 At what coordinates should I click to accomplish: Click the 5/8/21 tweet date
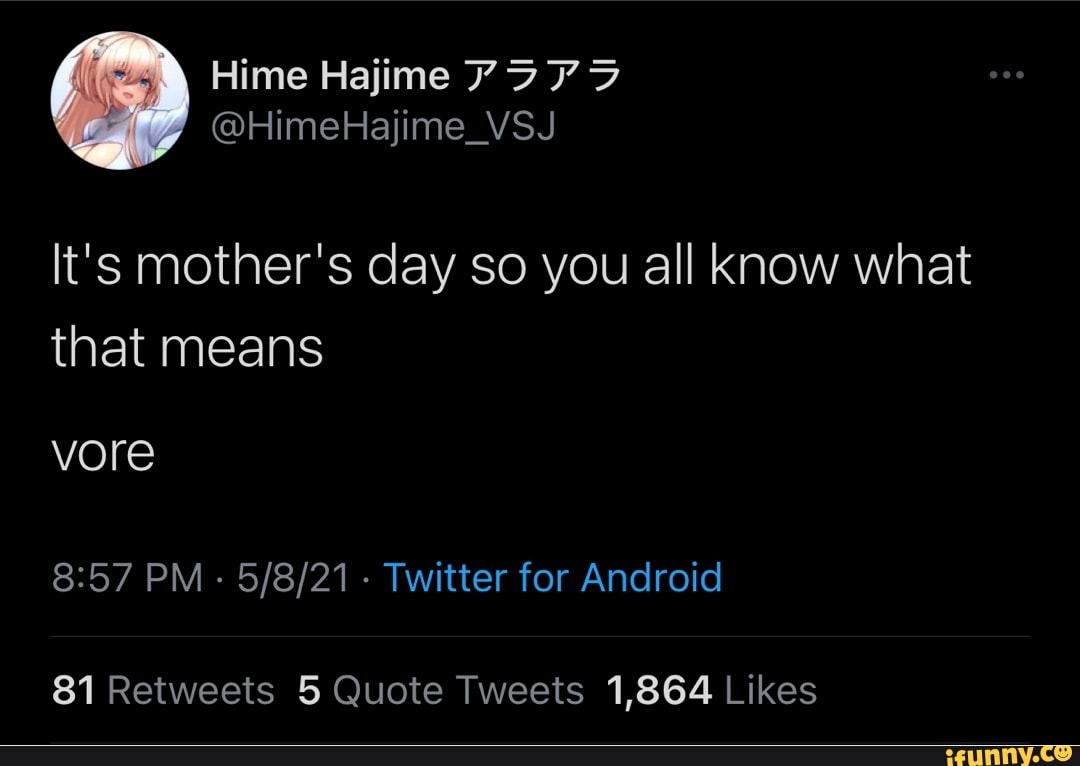(290, 578)
